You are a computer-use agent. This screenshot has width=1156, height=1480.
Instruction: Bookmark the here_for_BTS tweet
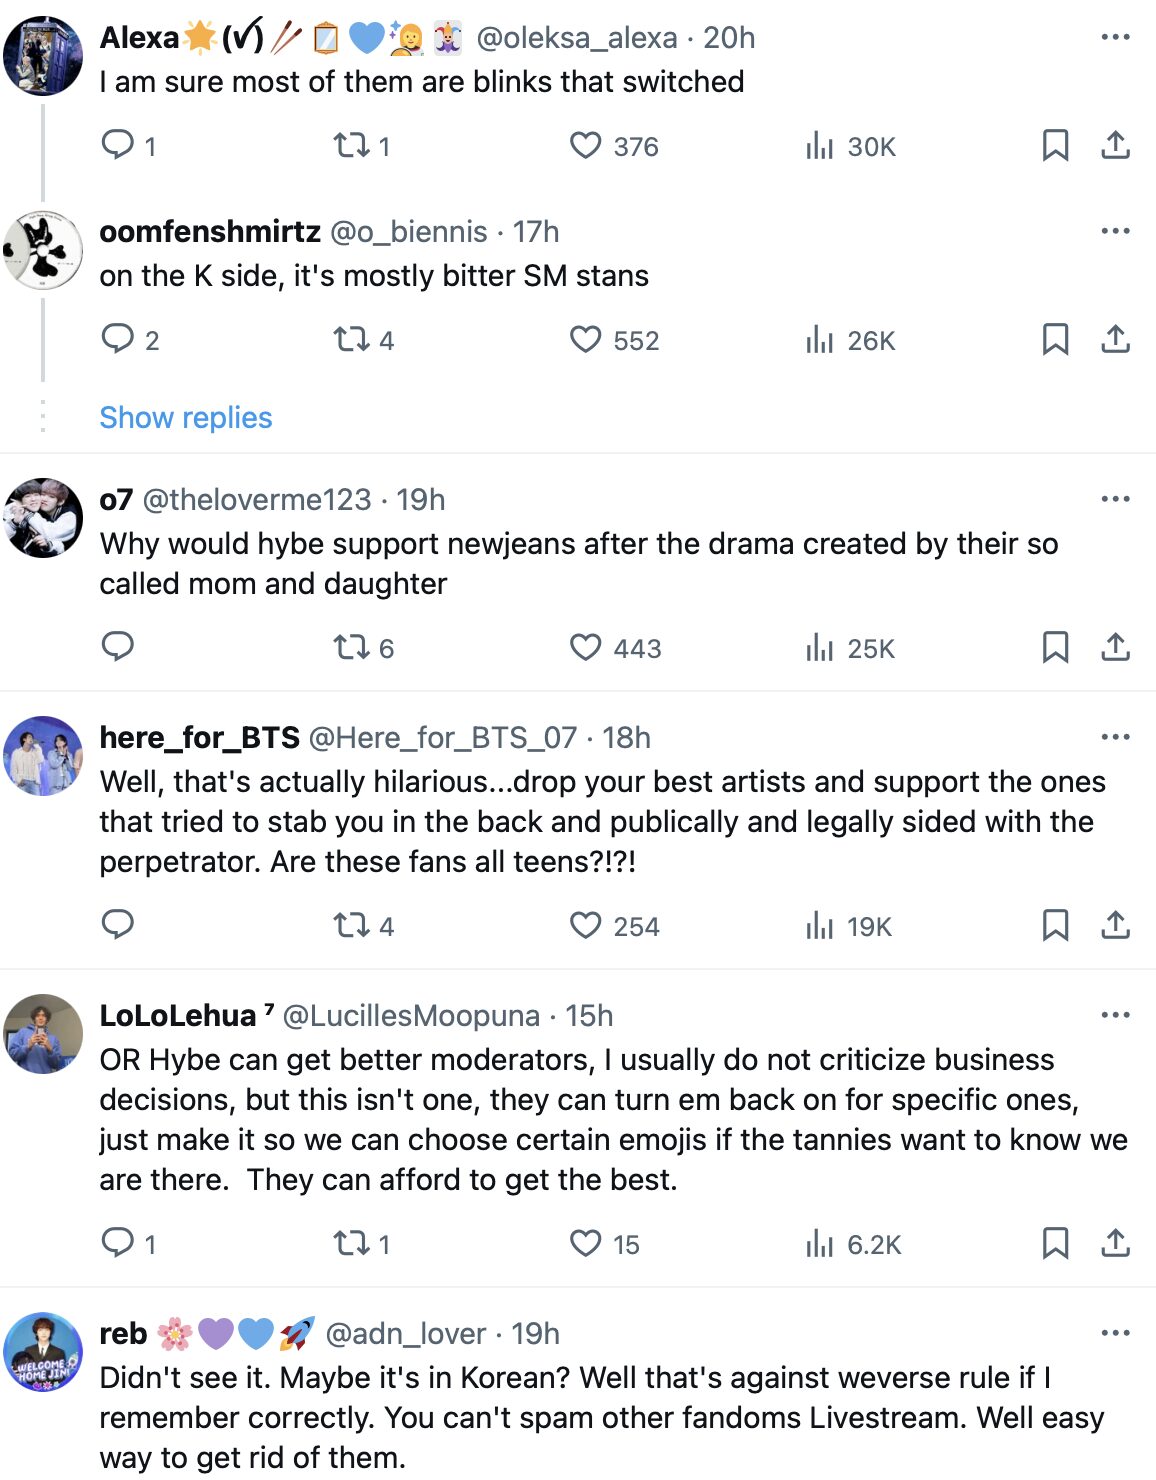(x=1055, y=926)
